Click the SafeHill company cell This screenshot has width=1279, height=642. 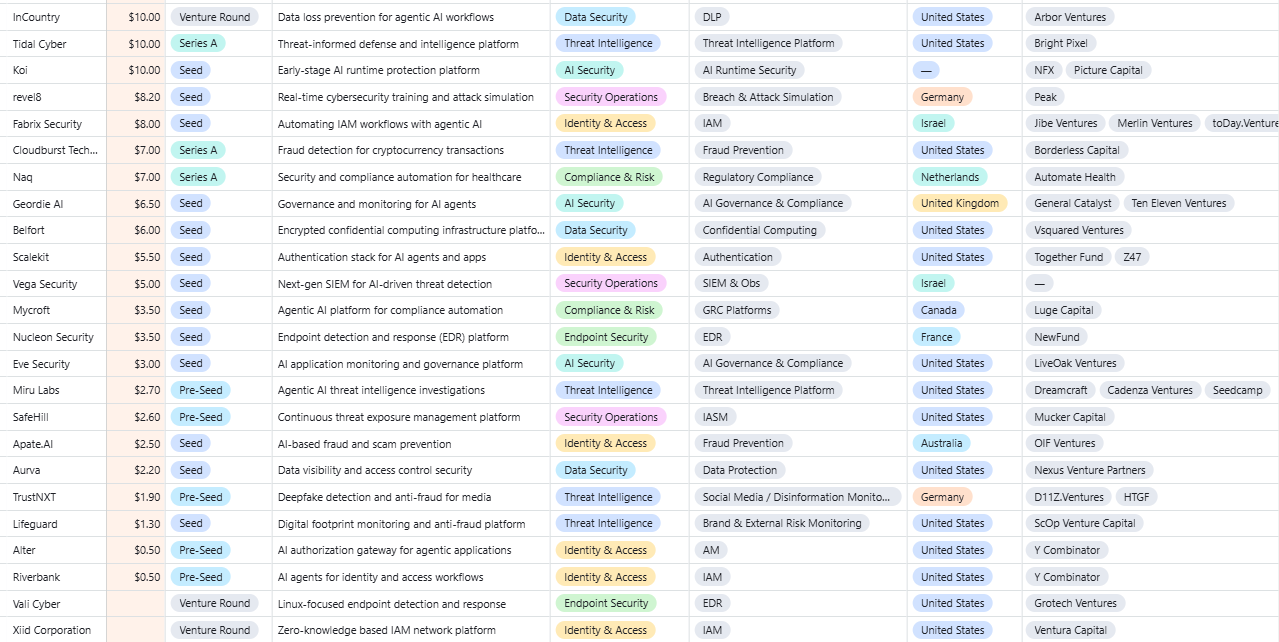[x=53, y=417]
